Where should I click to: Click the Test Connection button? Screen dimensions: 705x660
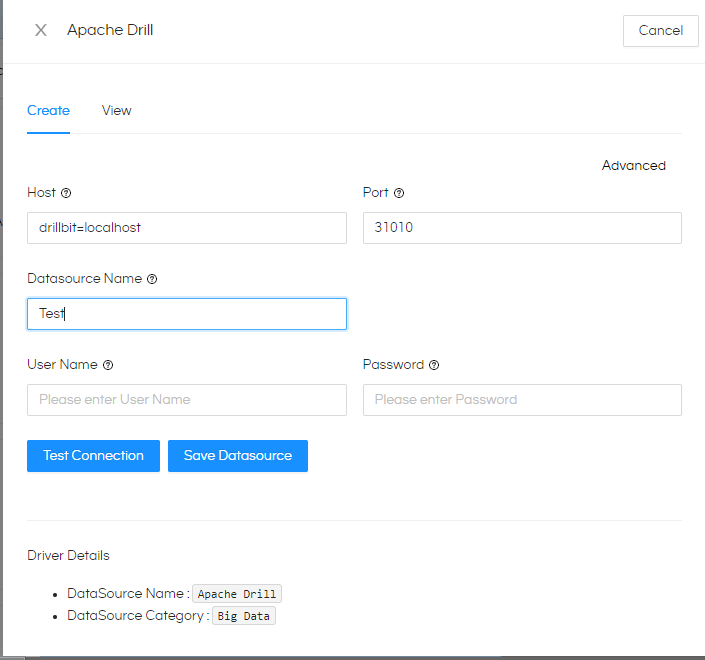94,456
